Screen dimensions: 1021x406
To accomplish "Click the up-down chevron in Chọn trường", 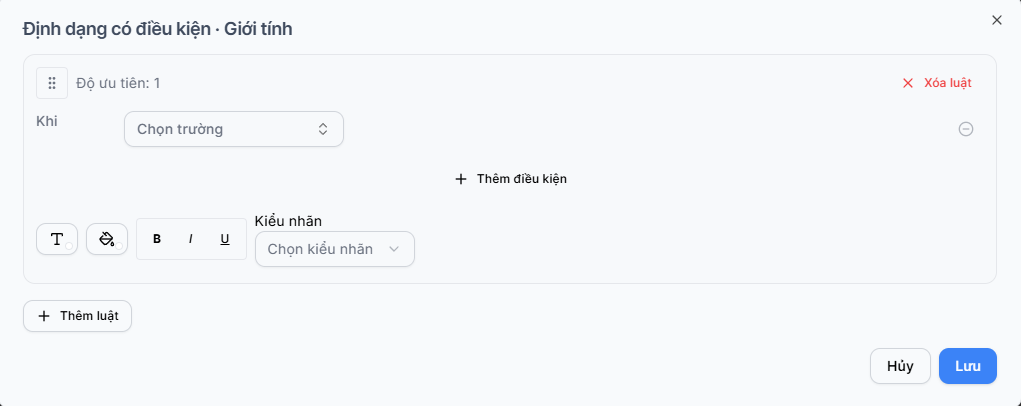I will tap(323, 129).
